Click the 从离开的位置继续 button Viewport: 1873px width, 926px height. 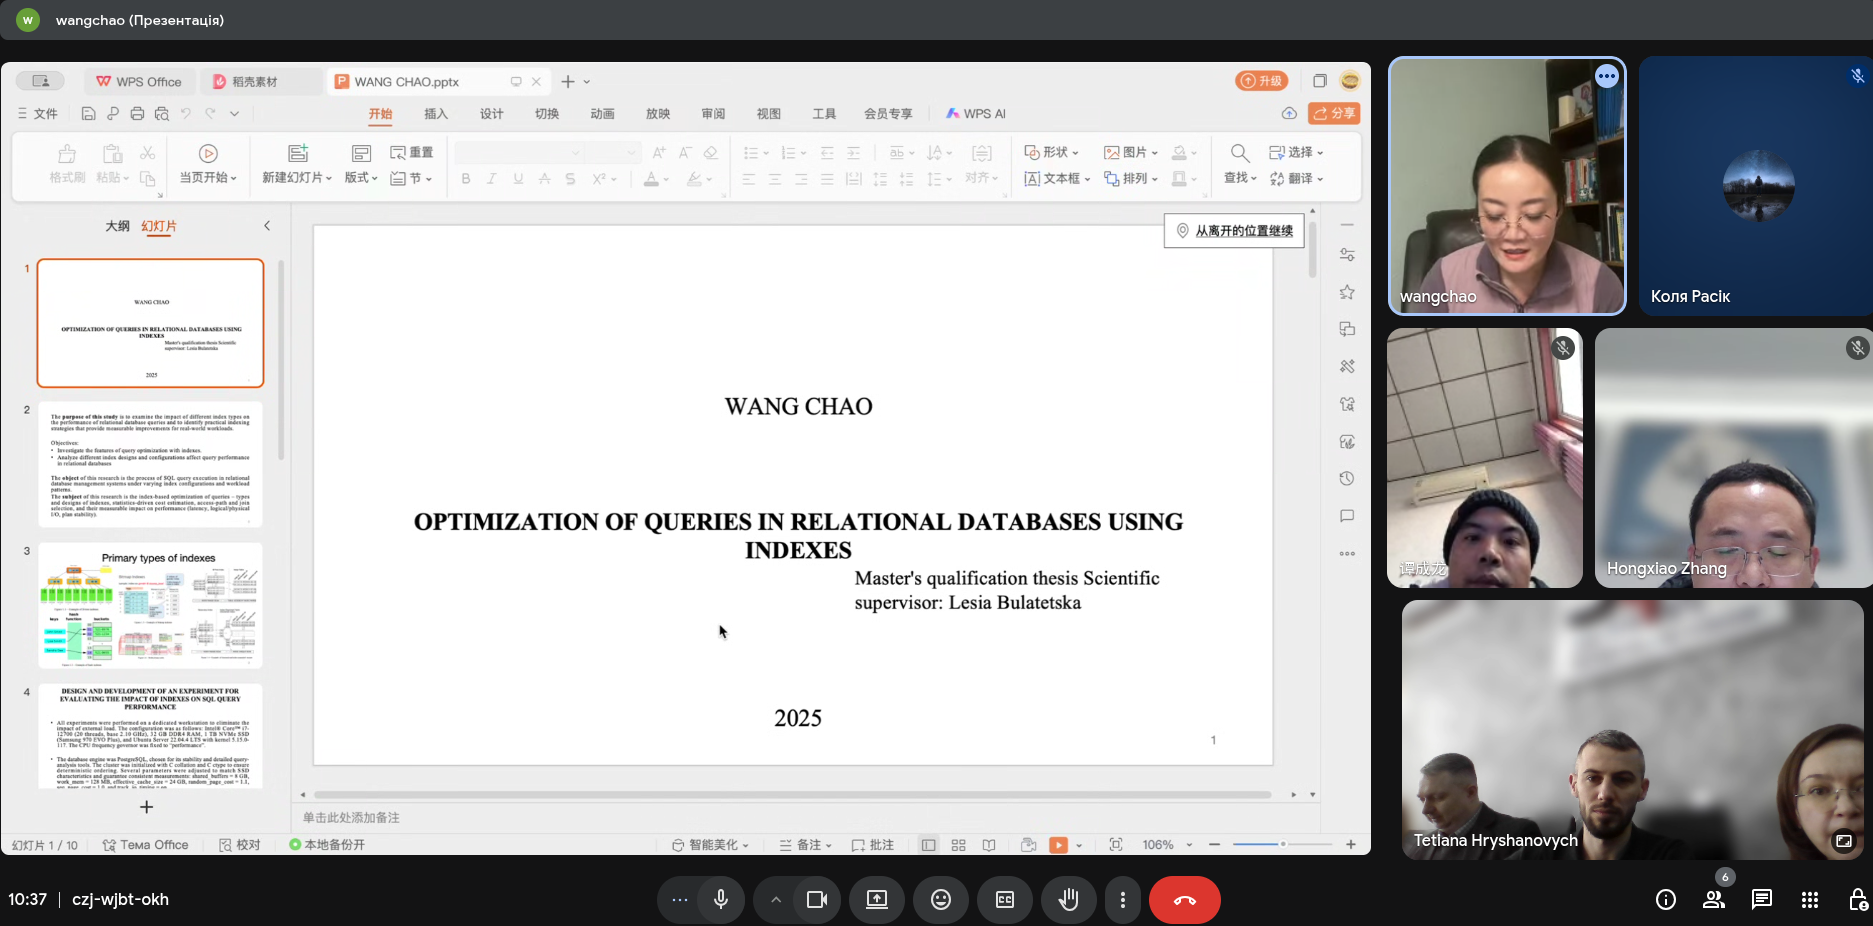pyautogui.click(x=1234, y=231)
